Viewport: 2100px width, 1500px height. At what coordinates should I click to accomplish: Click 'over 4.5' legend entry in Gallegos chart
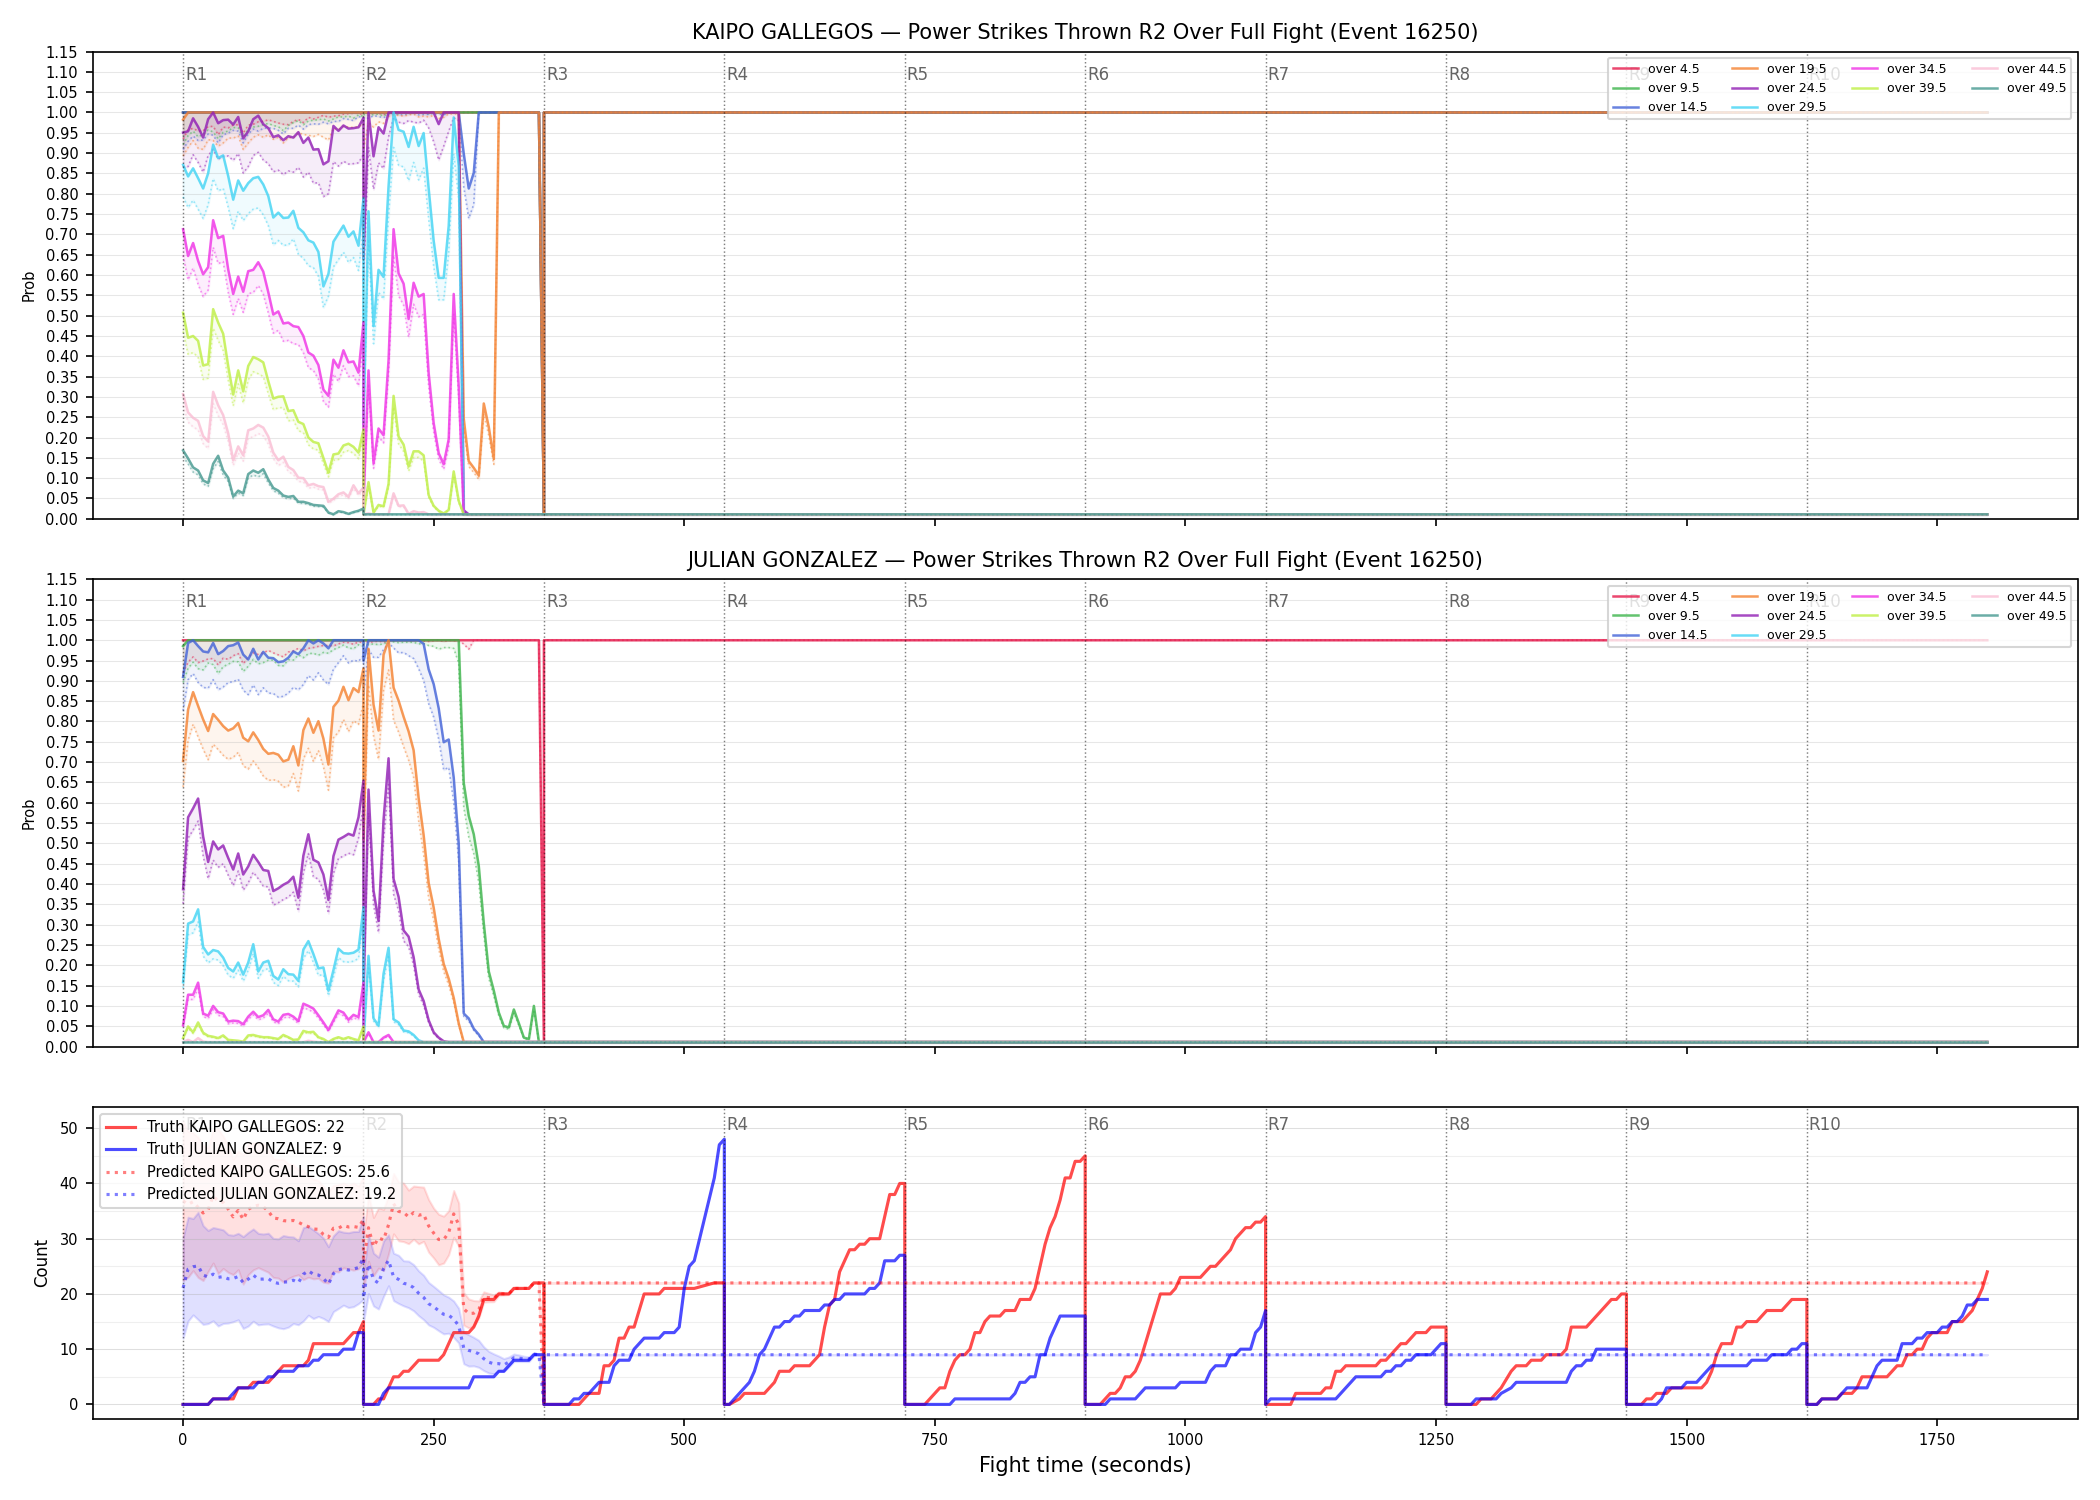coord(1656,69)
